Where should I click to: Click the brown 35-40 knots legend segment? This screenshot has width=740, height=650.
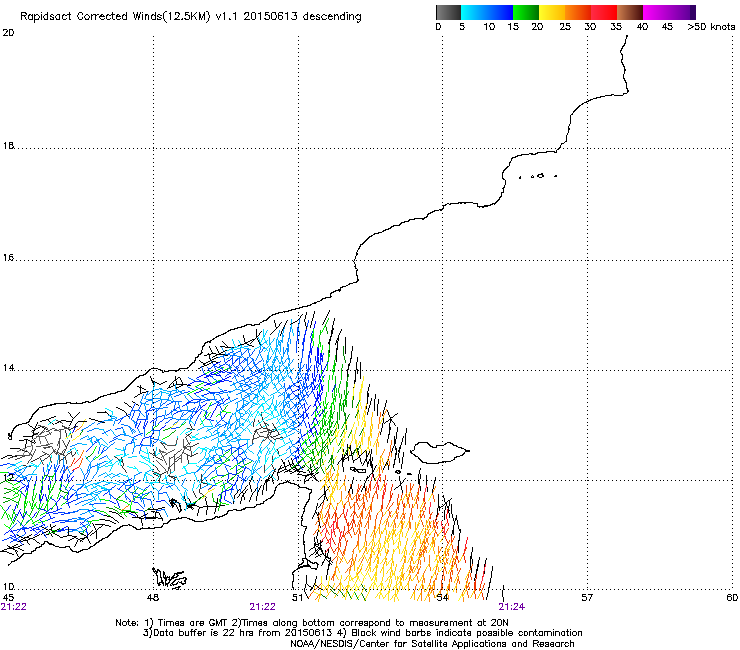(x=630, y=12)
